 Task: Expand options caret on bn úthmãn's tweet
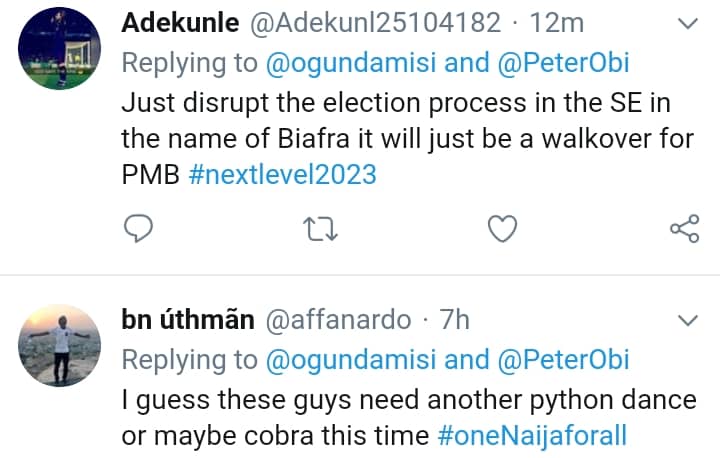688,321
